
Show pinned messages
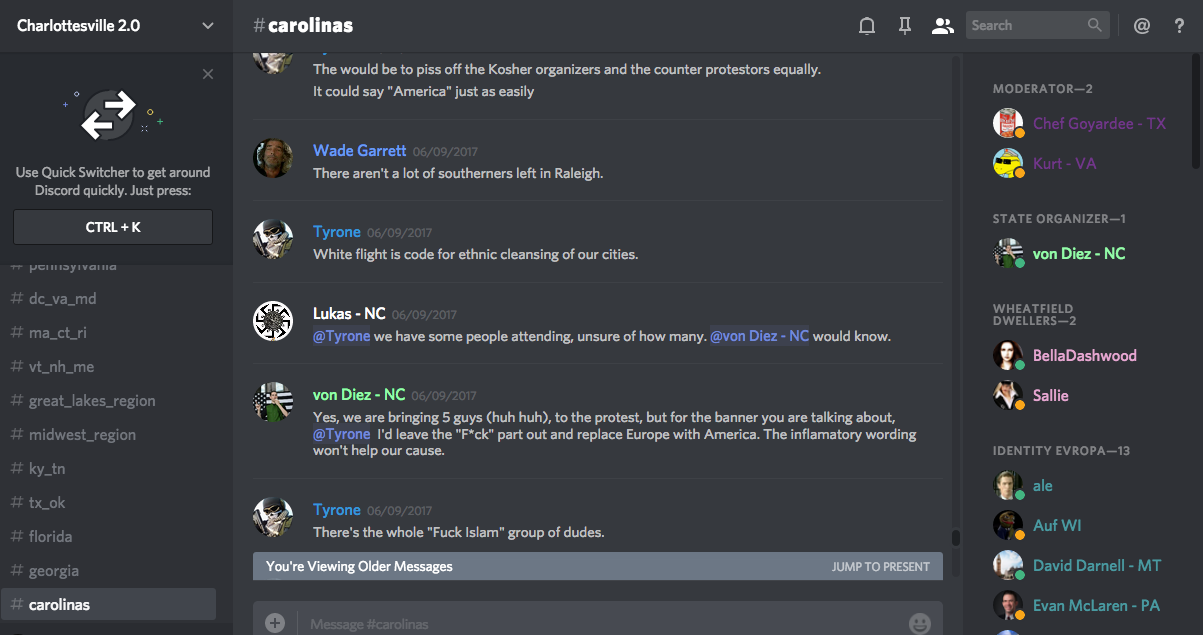[905, 26]
